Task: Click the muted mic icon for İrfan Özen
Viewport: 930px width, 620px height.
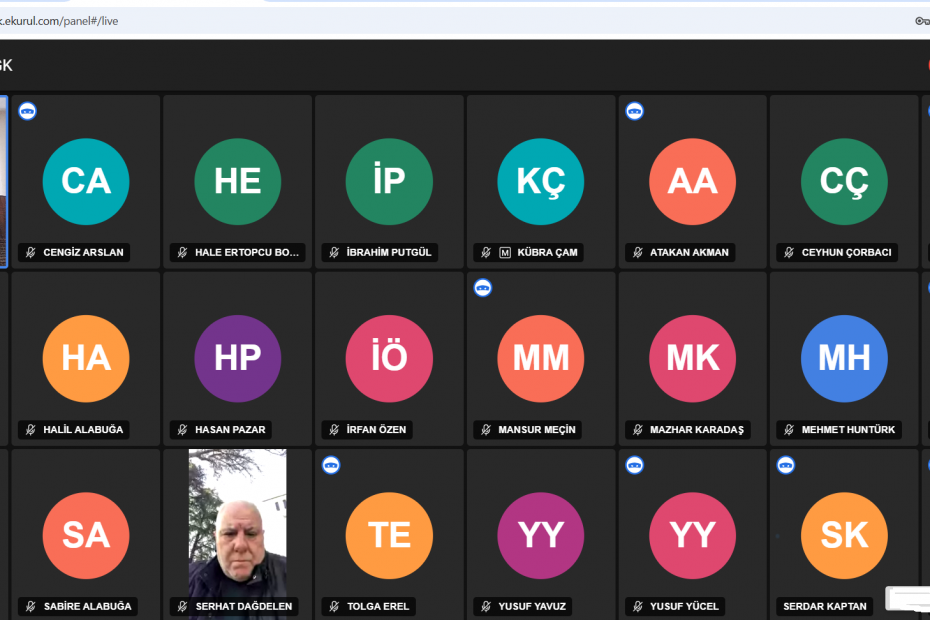Action: click(335, 430)
